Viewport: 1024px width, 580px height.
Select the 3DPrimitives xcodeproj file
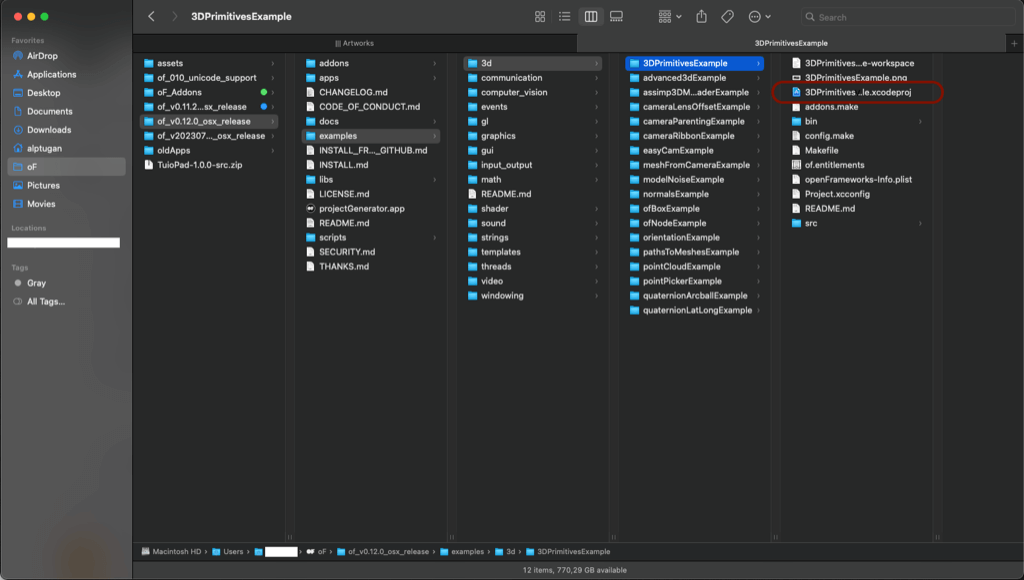857,92
